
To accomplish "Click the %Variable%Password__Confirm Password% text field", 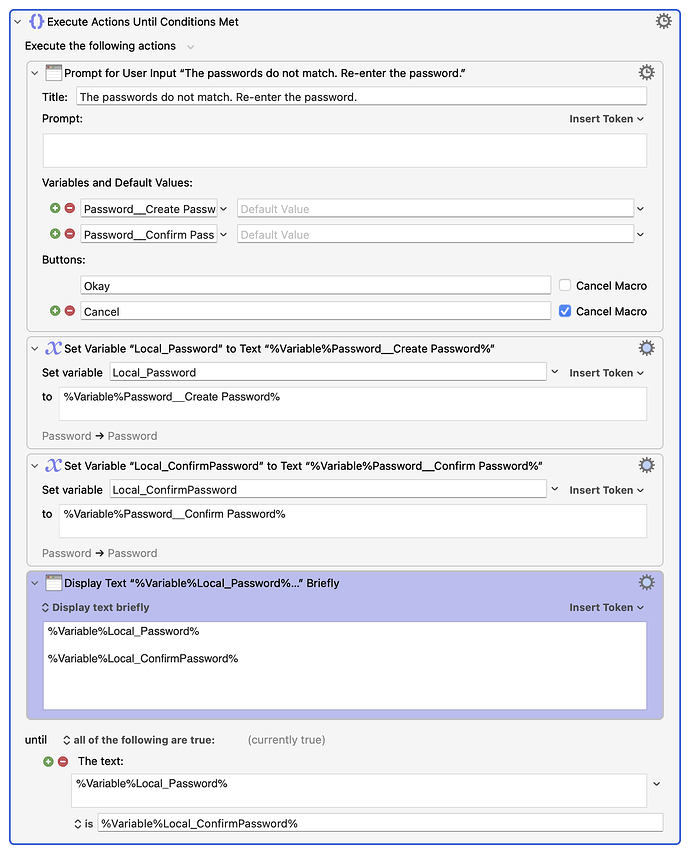I will [353, 521].
